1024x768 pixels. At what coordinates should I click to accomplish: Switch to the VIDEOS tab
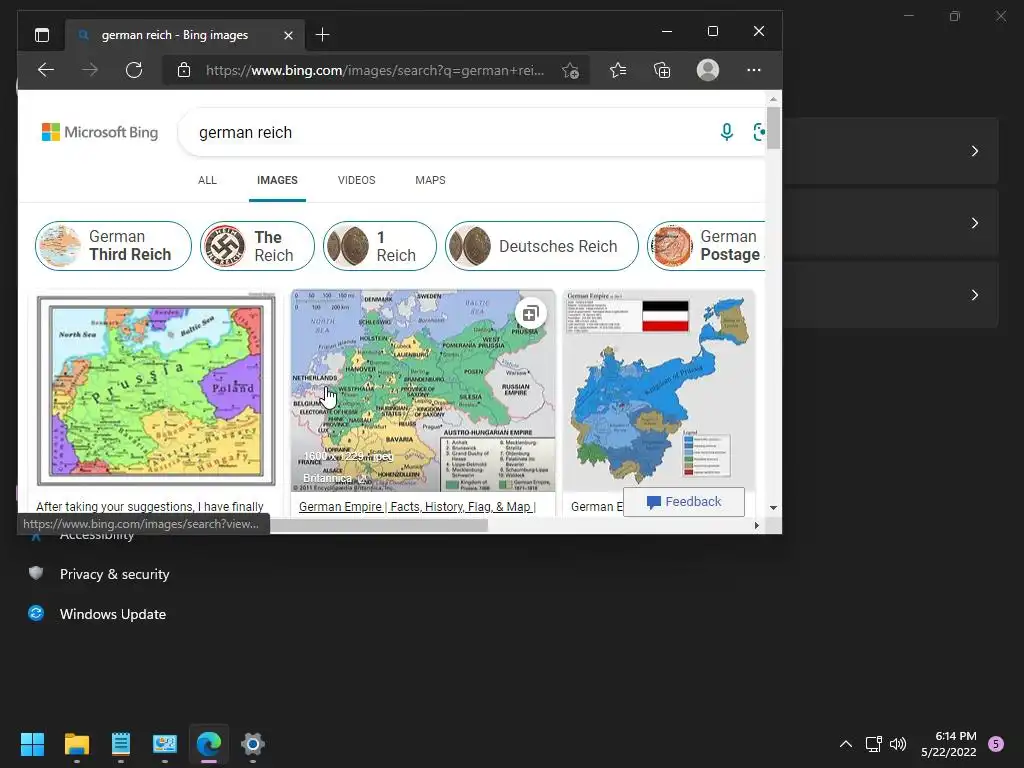[x=357, y=180]
